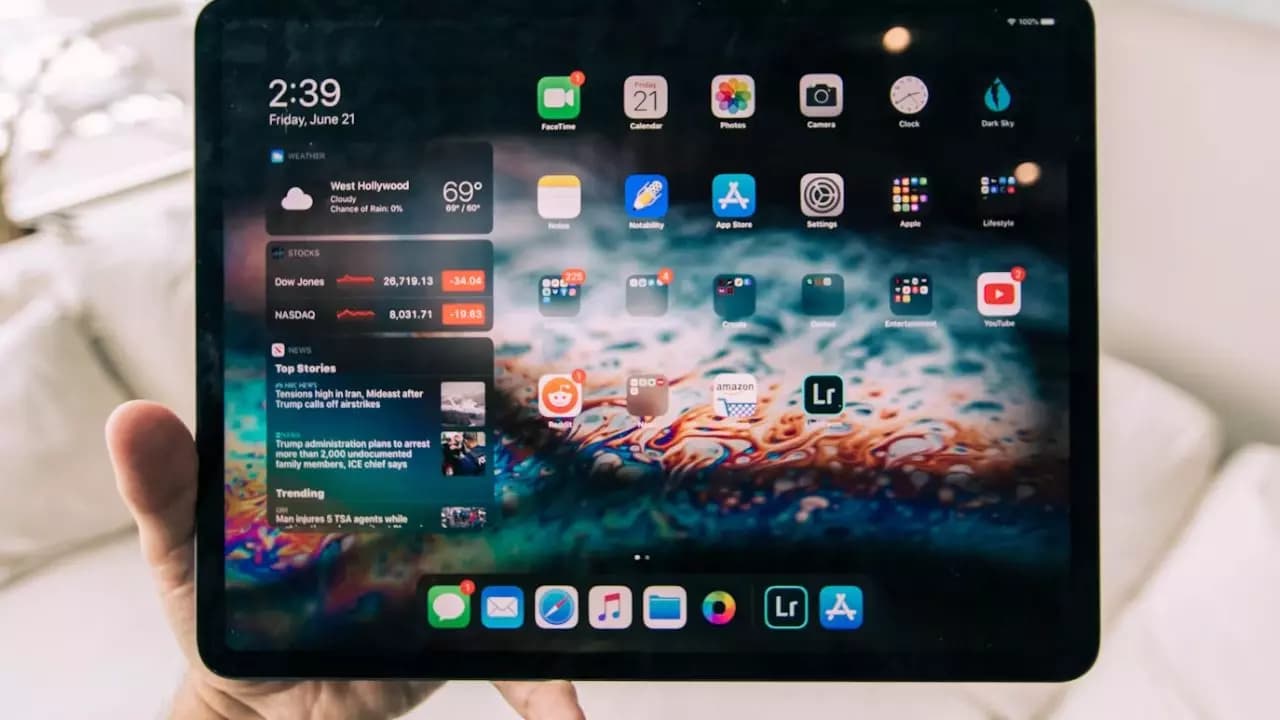Open Mail in the dock

pyautogui.click(x=502, y=607)
